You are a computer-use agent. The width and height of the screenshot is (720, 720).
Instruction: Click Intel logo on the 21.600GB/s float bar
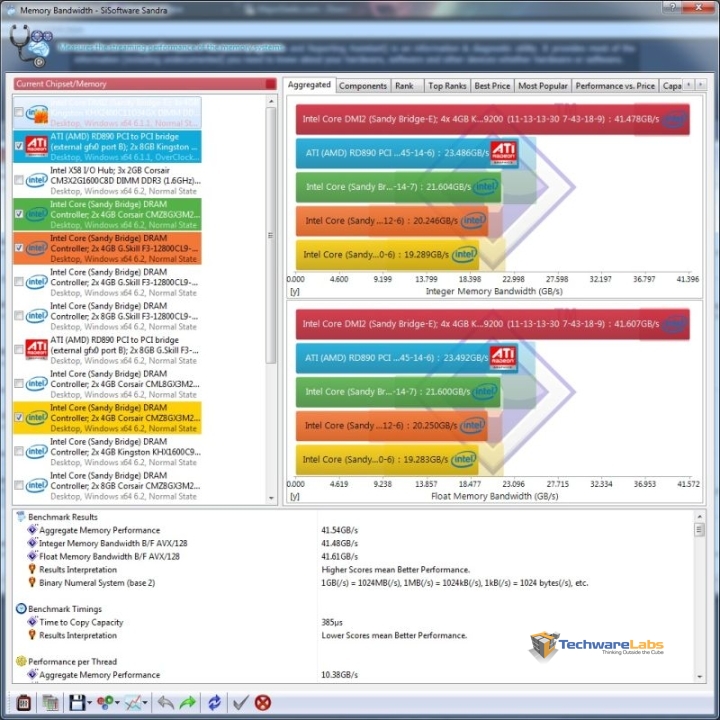[x=485, y=391]
